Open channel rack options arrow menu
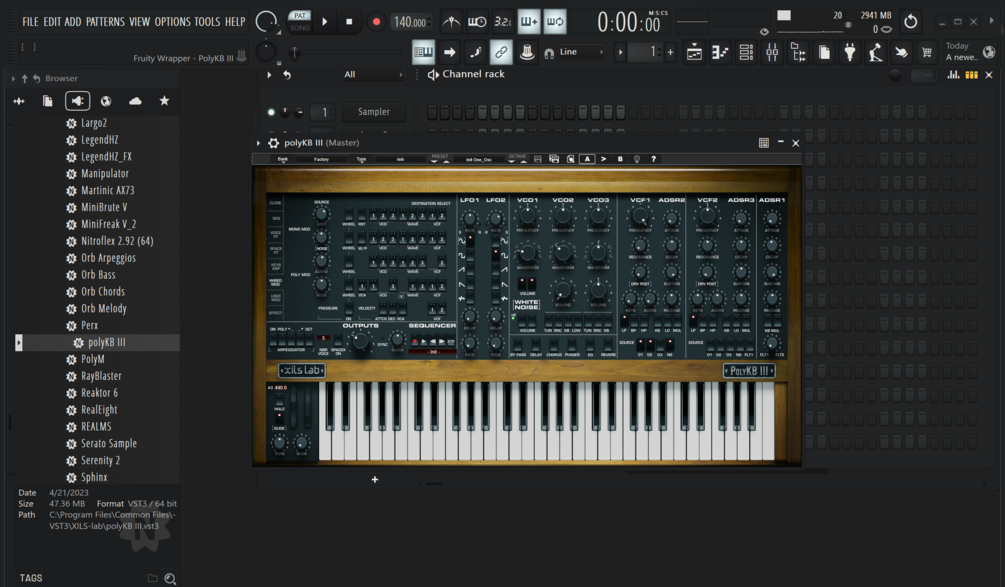Viewport: 1005px width, 587px height. pos(269,74)
